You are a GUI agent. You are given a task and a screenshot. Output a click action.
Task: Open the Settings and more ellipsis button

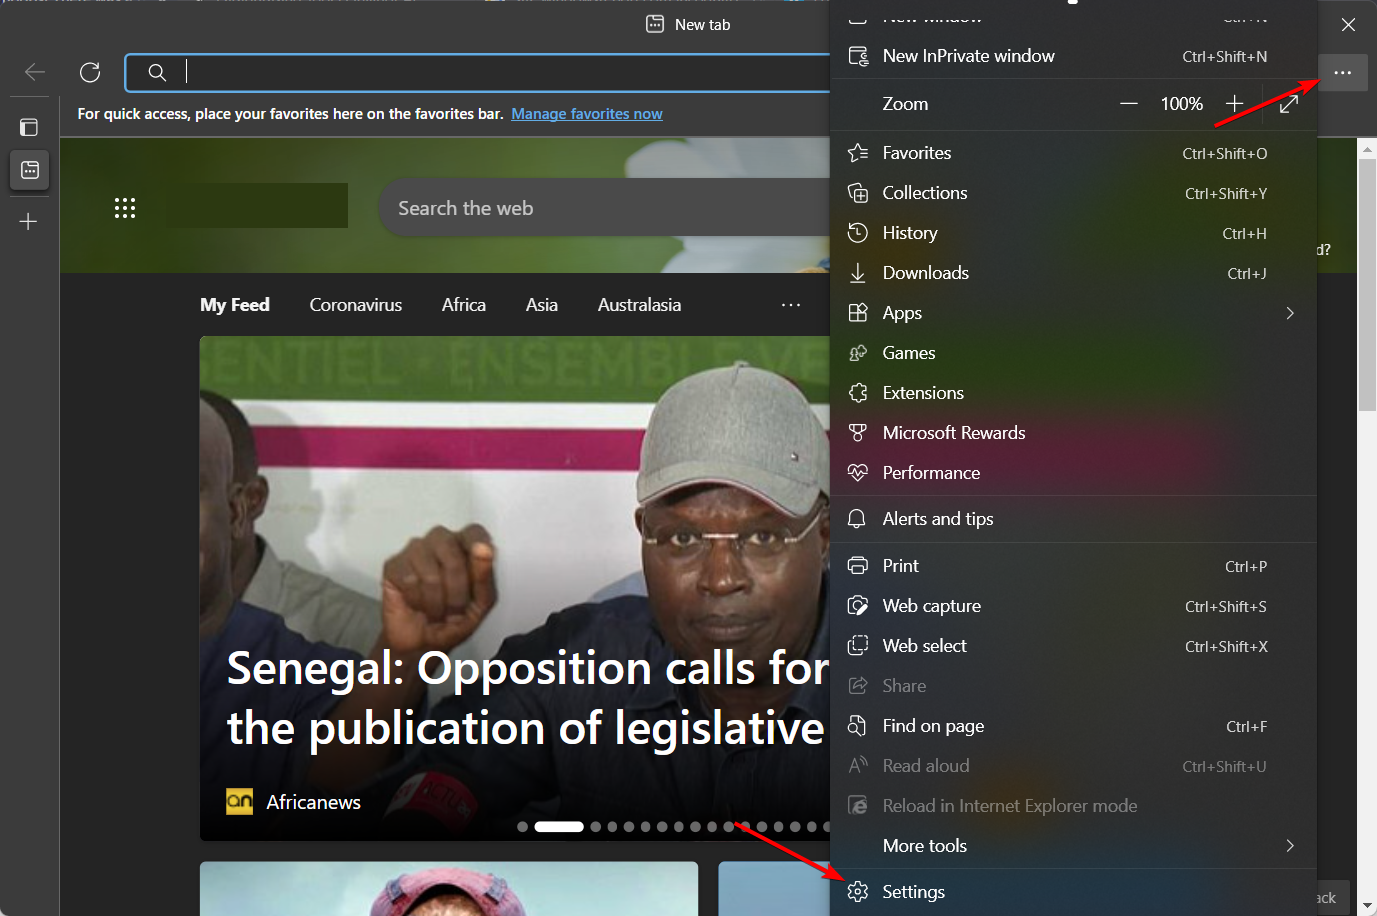[1342, 73]
